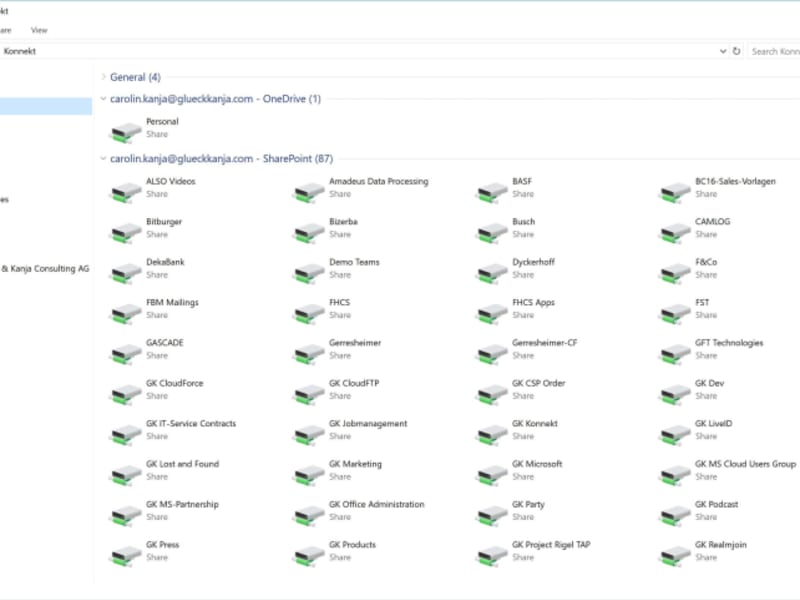The image size is (800, 600).
Task: Select the FHCS drive icon
Action: click(x=309, y=313)
